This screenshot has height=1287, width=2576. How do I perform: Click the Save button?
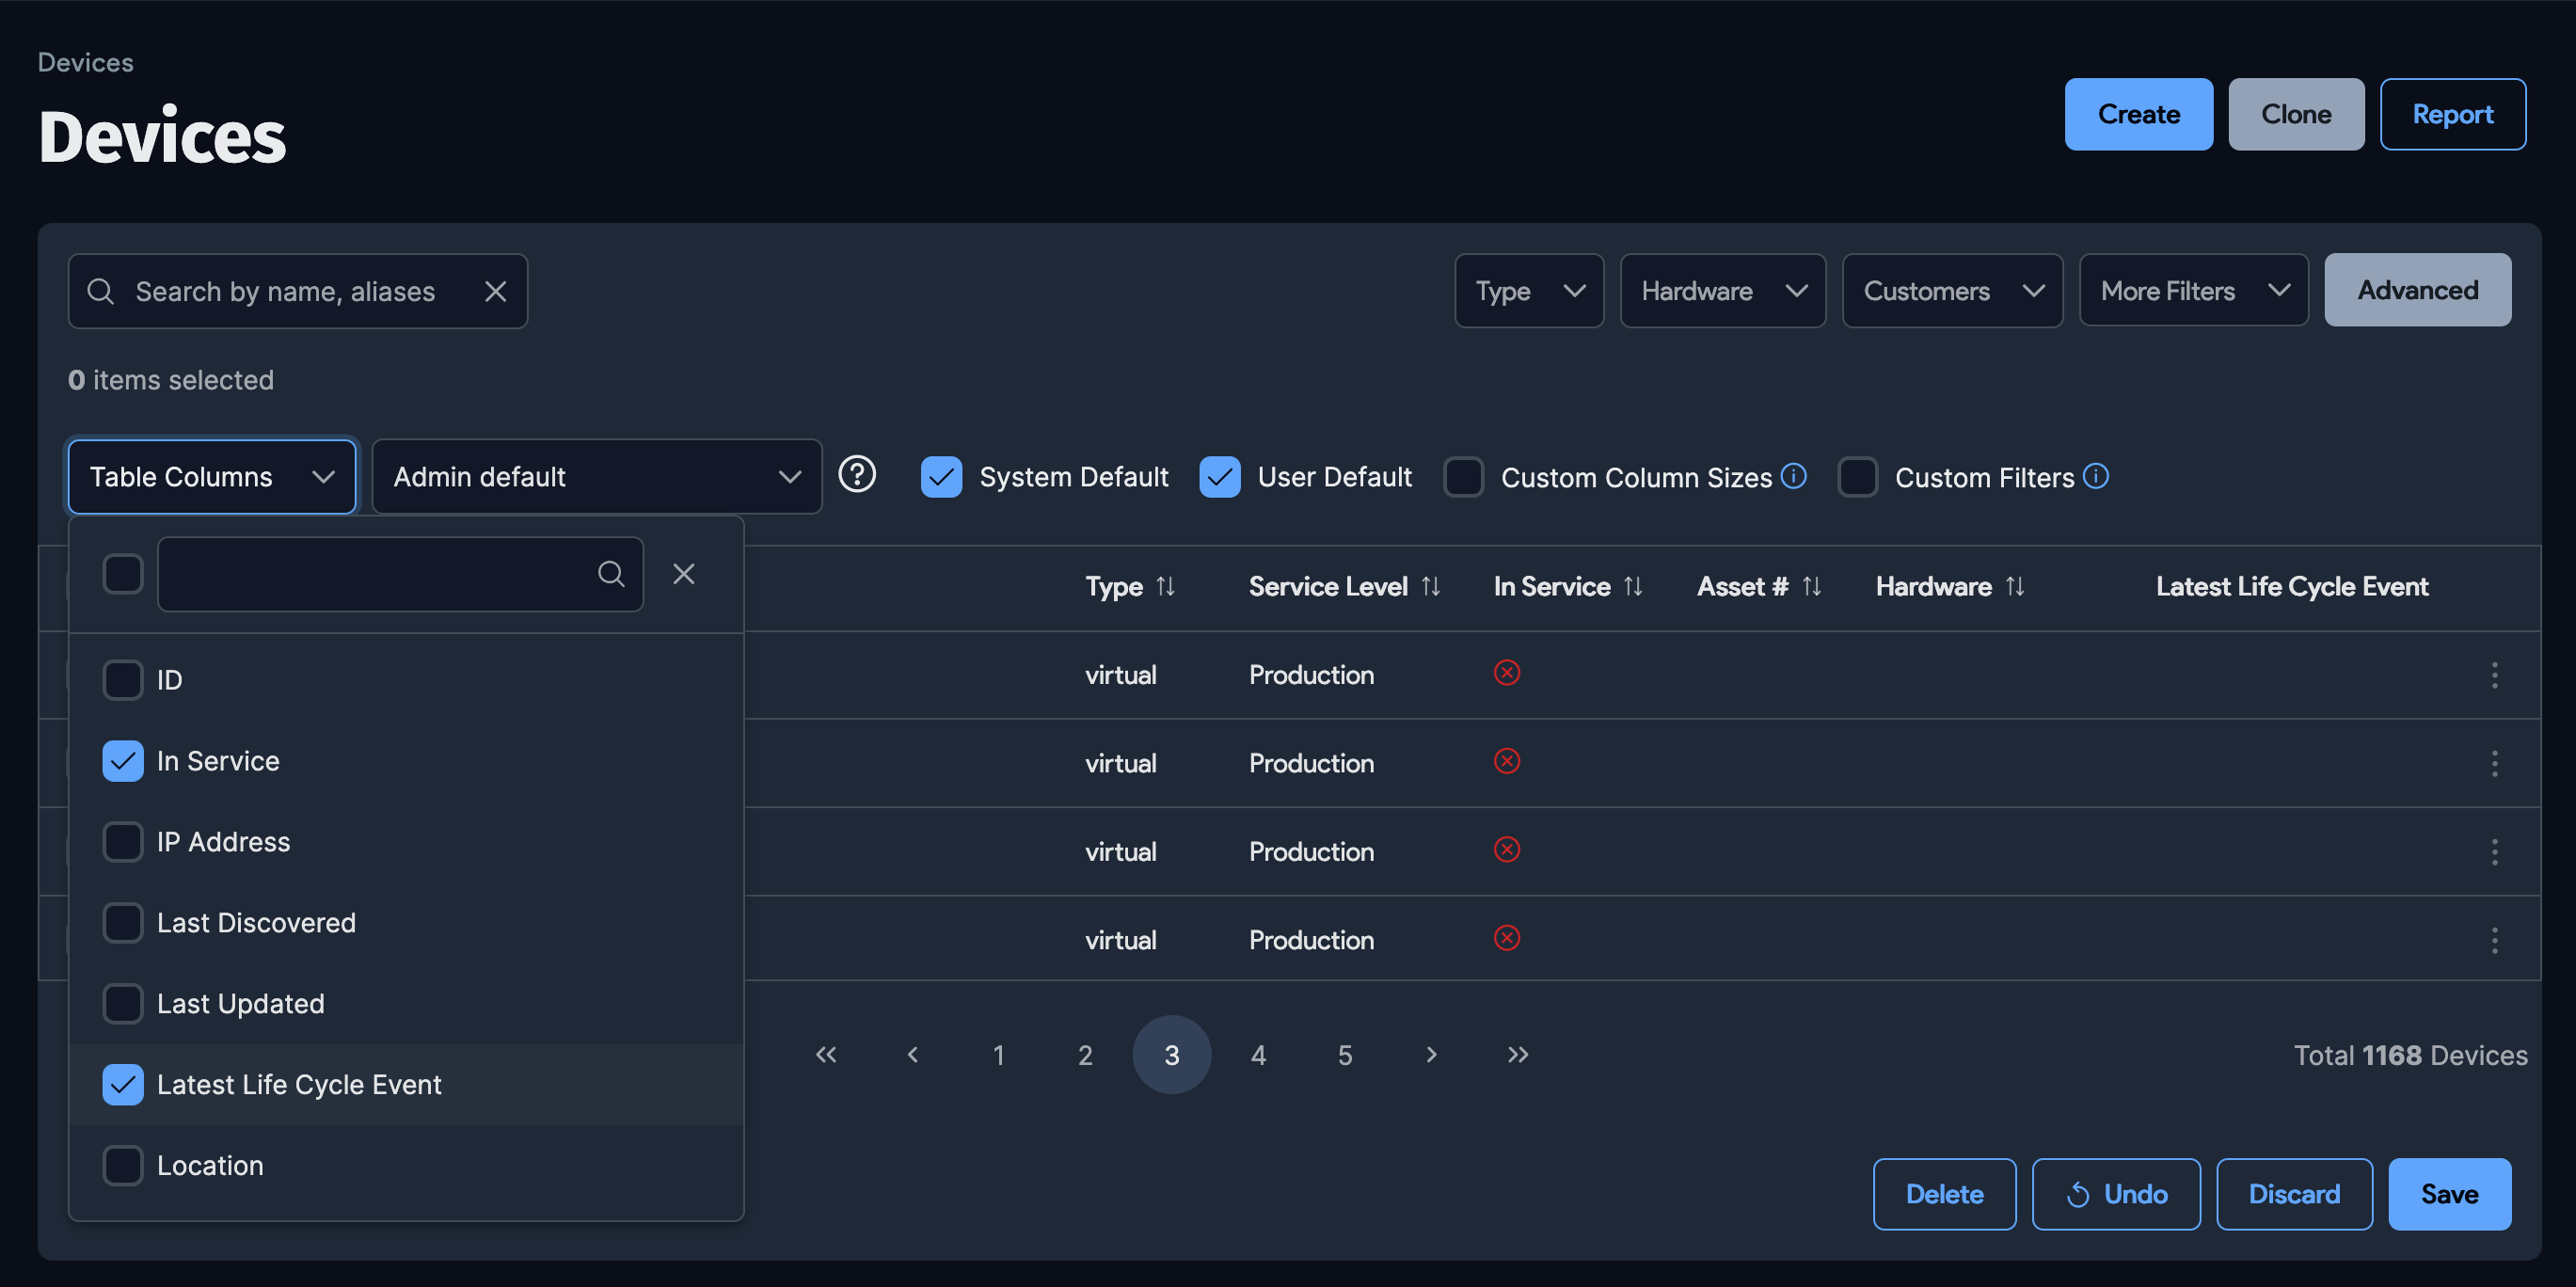pos(2449,1194)
